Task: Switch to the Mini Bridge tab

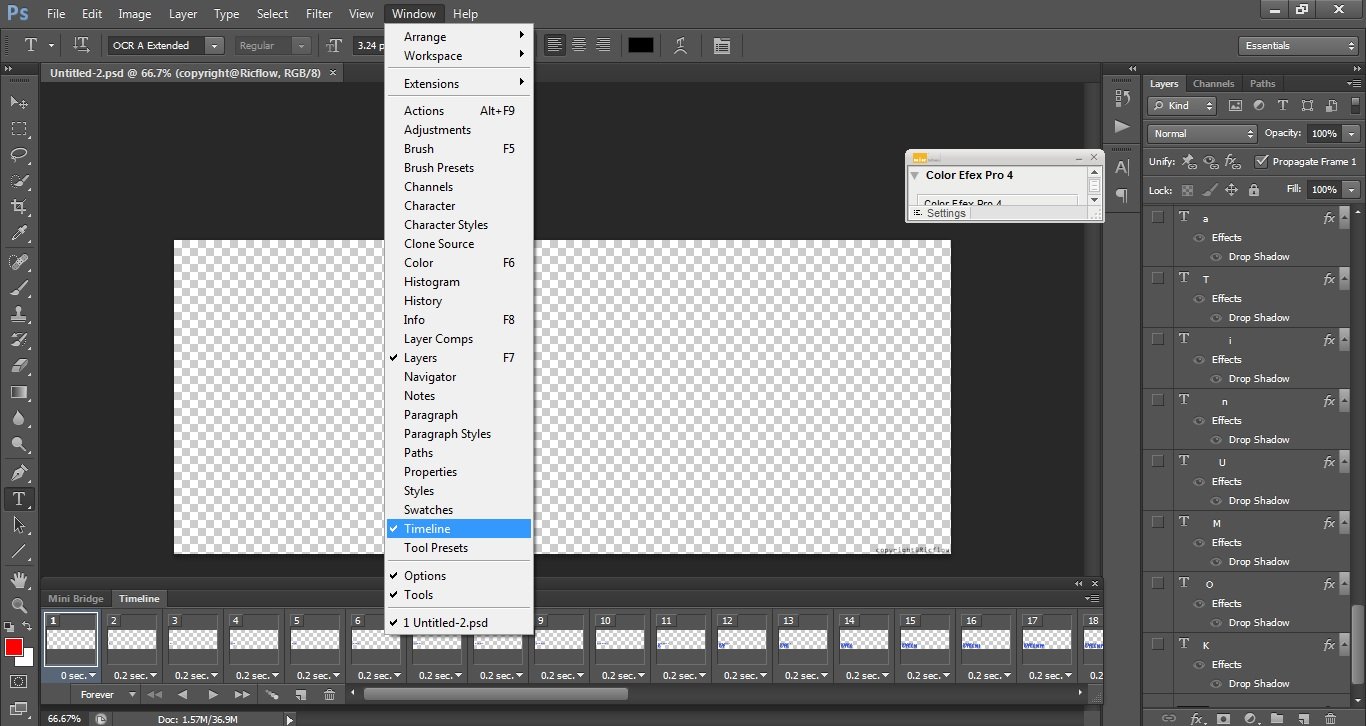Action: point(76,598)
